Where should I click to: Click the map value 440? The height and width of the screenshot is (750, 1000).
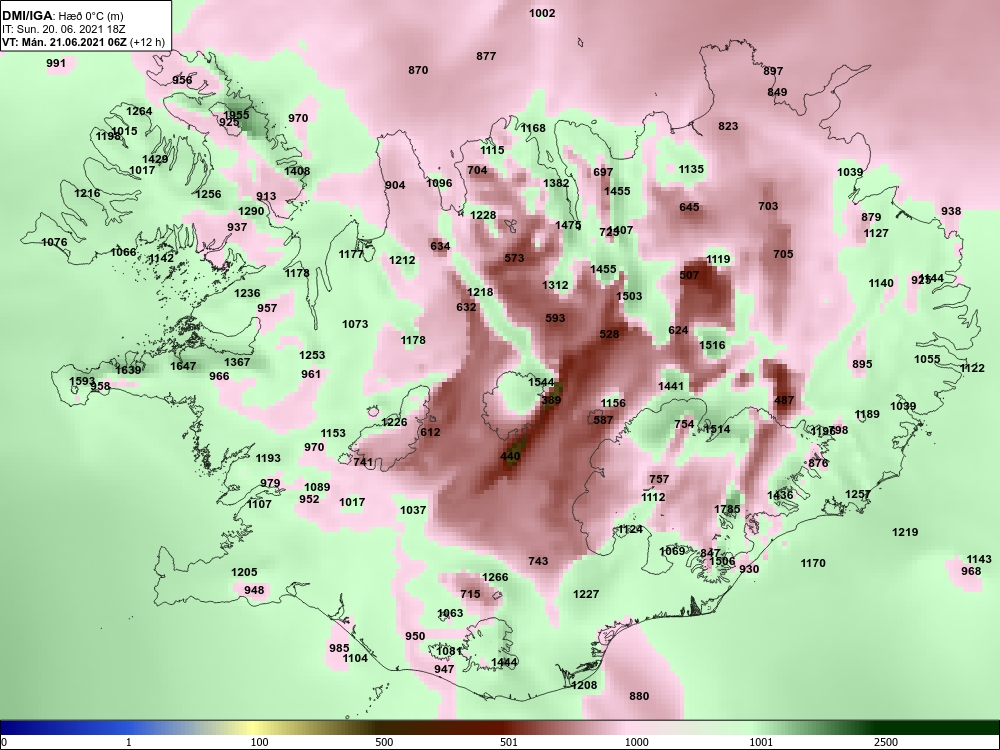coord(510,456)
